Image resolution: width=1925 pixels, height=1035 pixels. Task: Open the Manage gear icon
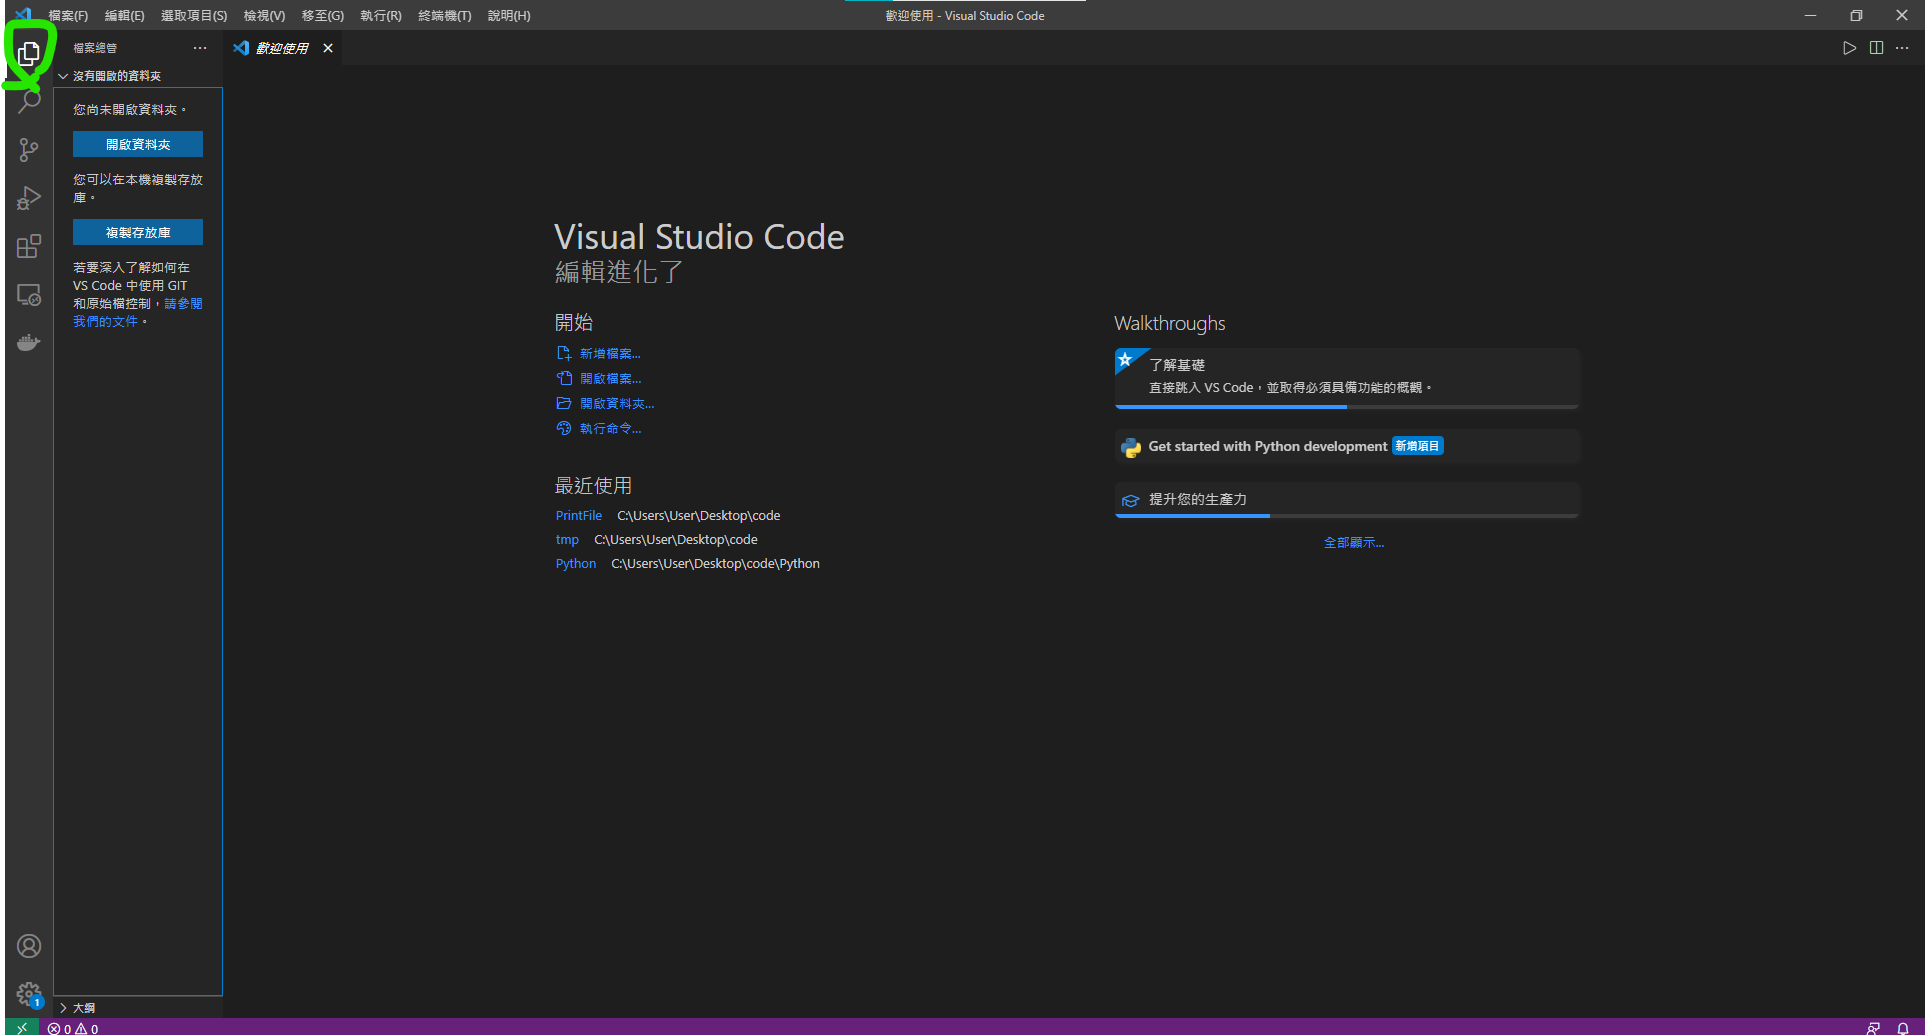pos(29,994)
